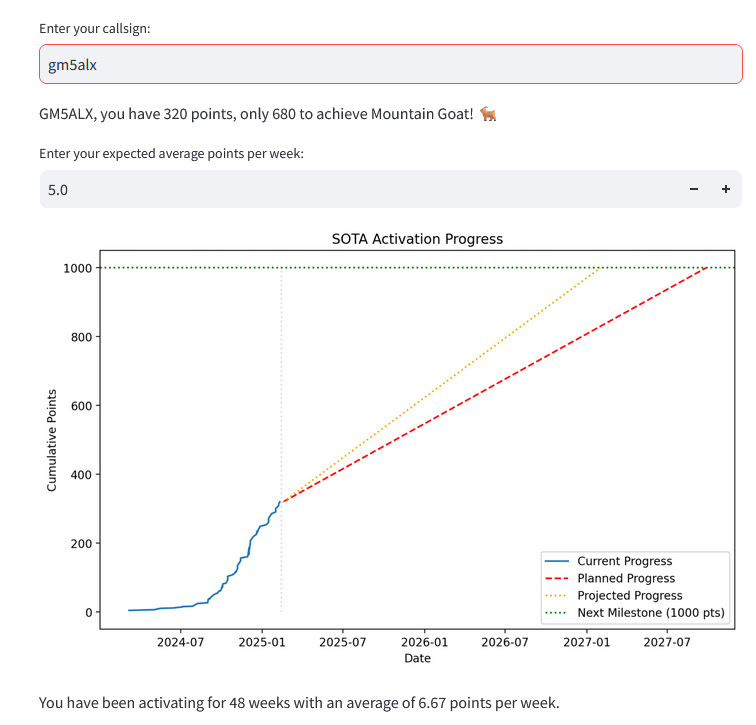The height and width of the screenshot is (725, 756).
Task: Click the 'Enter your expected average points per week:' label
Action: pyautogui.click(x=171, y=153)
